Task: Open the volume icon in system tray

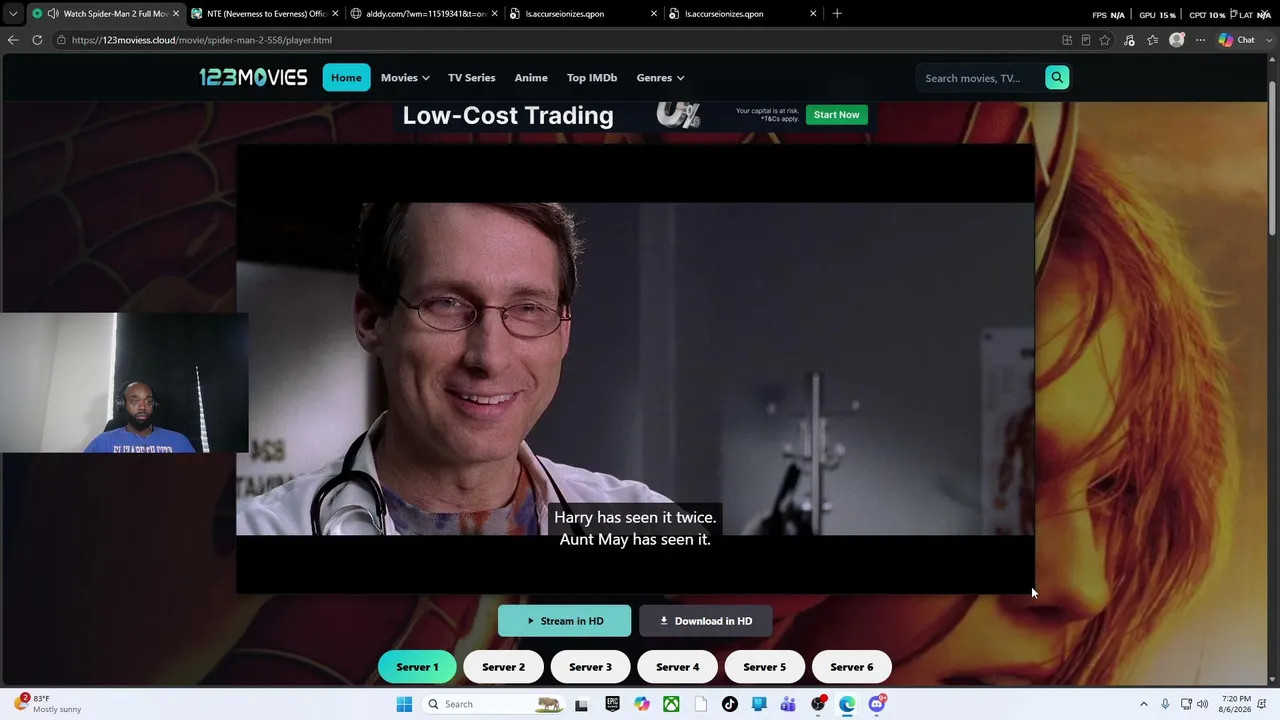Action: pyautogui.click(x=1202, y=704)
